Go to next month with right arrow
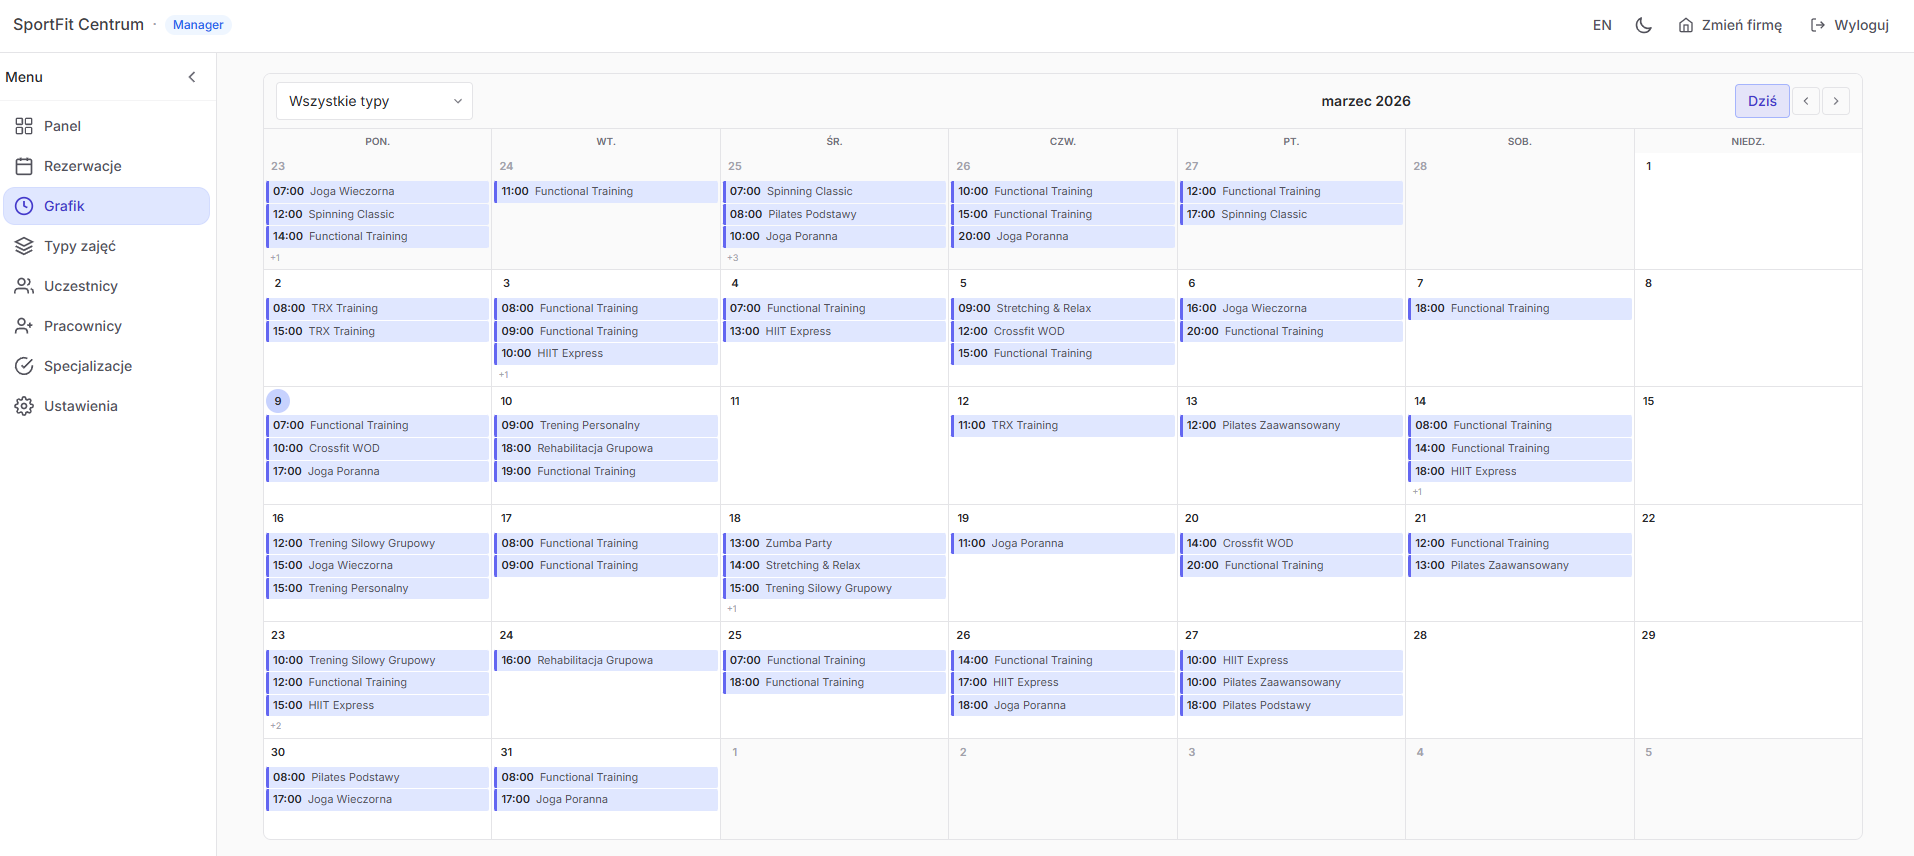 click(1836, 101)
